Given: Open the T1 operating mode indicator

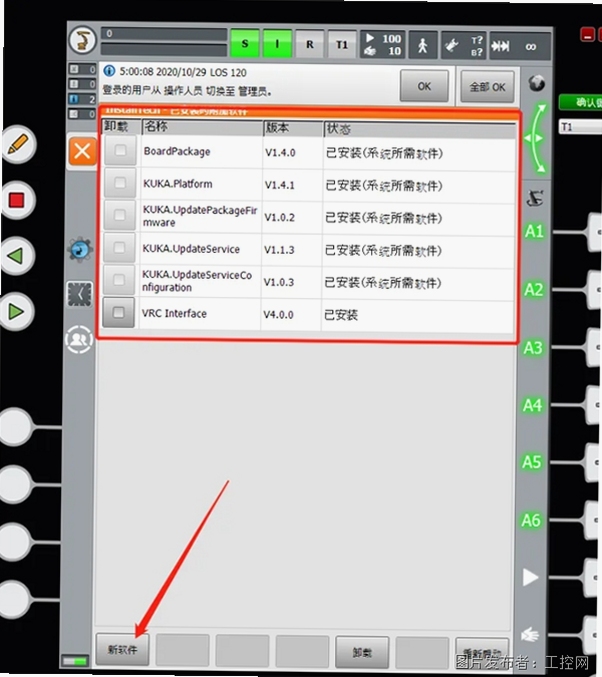Looking at the screenshot, I should [342, 44].
